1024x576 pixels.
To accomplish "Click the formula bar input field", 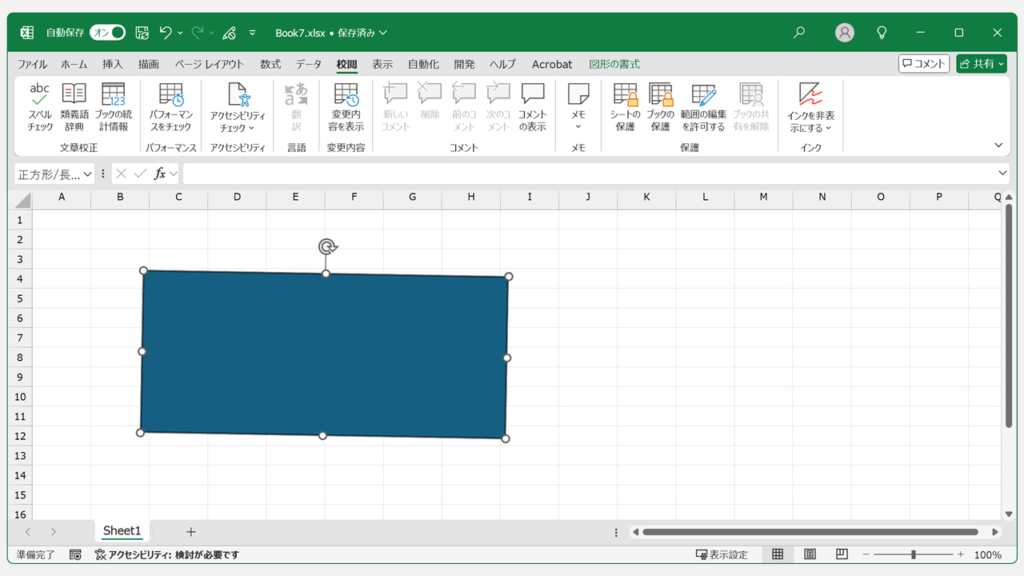I will point(588,174).
